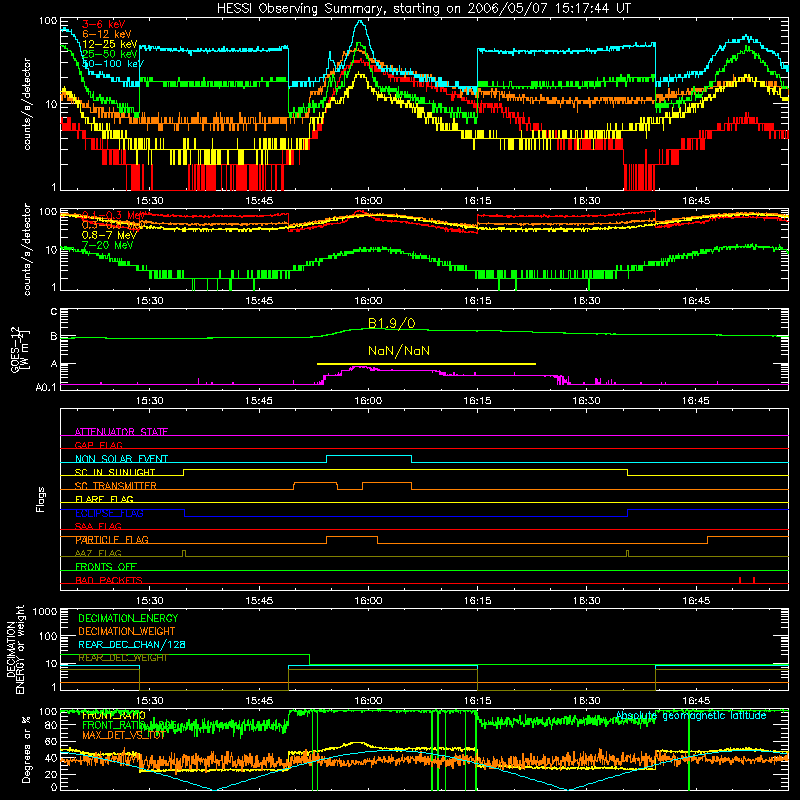The width and height of the screenshot is (800, 800).
Task: Click the REAR_DEC_CHAN/128 legend label
Action: click(x=132, y=644)
